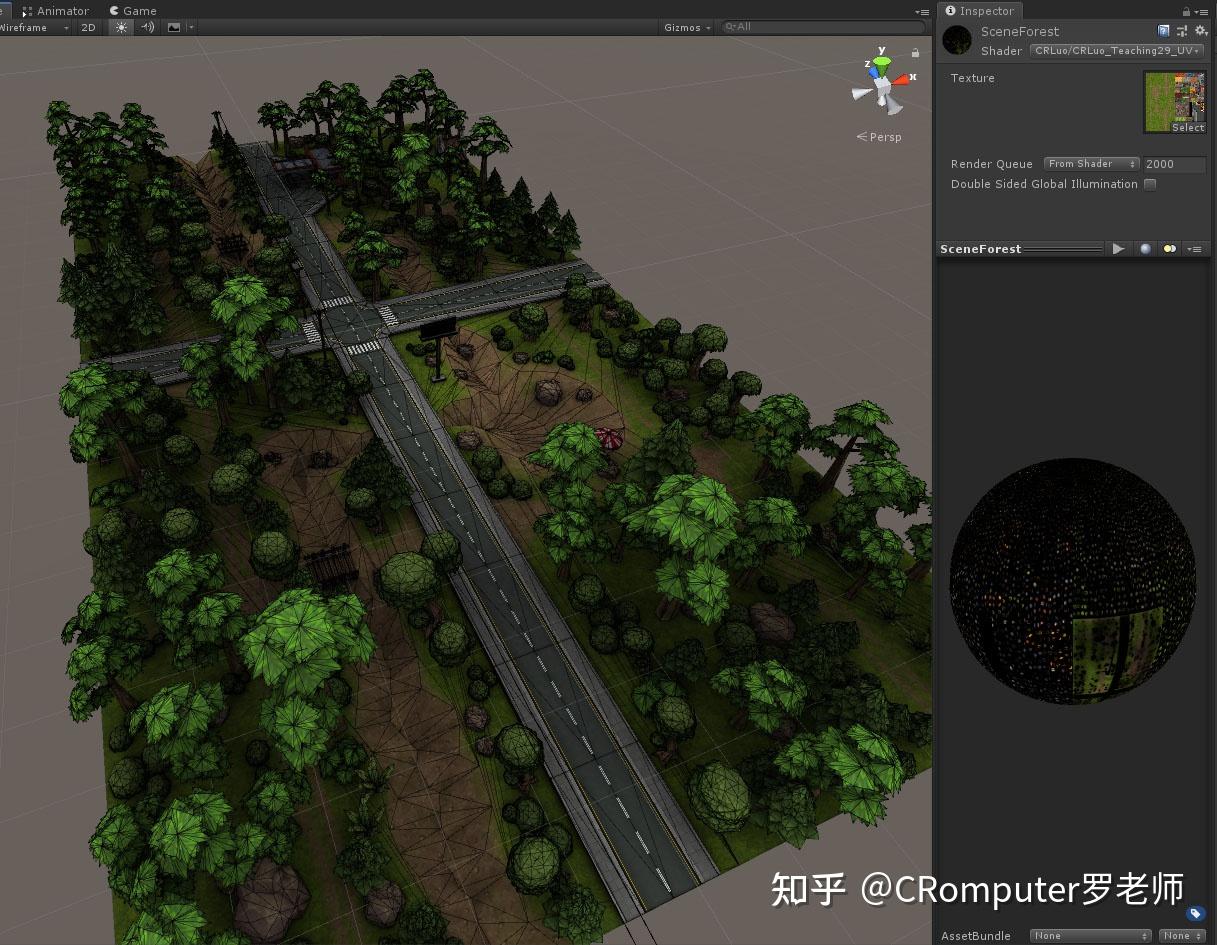1217x945 pixels.
Task: Toggle preview lighting in the SceneForest preview bar
Action: [x=1169, y=248]
